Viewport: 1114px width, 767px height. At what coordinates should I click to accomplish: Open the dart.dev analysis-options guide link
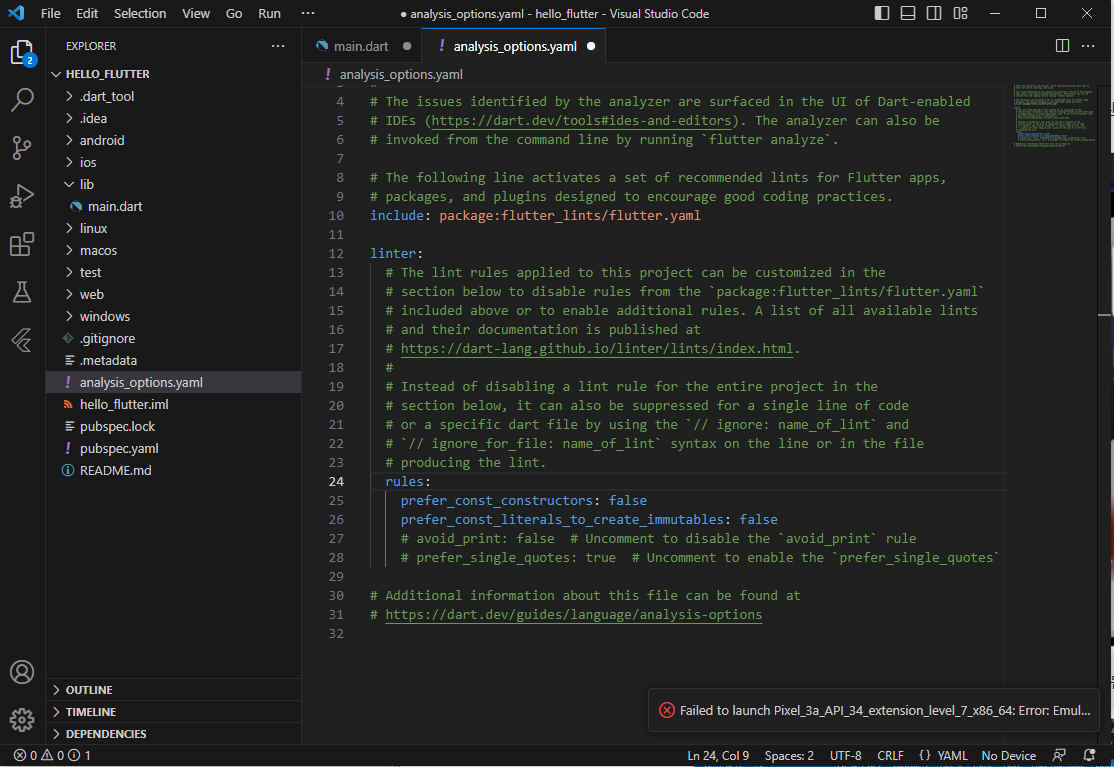click(573, 615)
